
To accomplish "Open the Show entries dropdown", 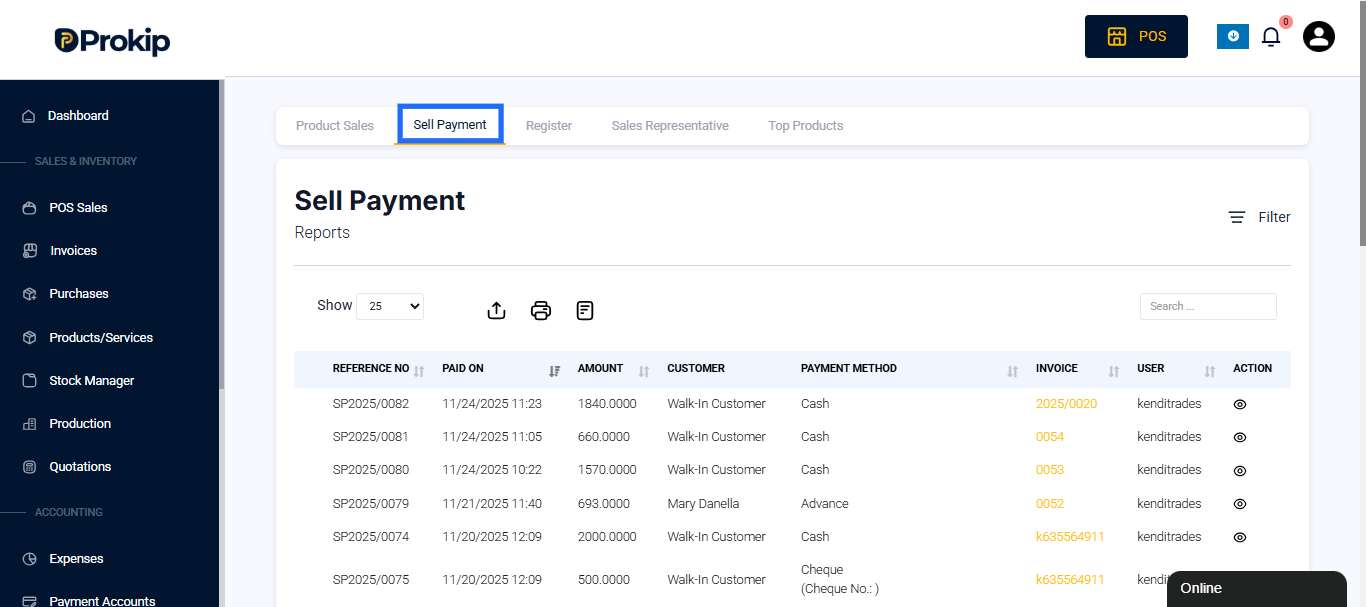I will pos(390,306).
